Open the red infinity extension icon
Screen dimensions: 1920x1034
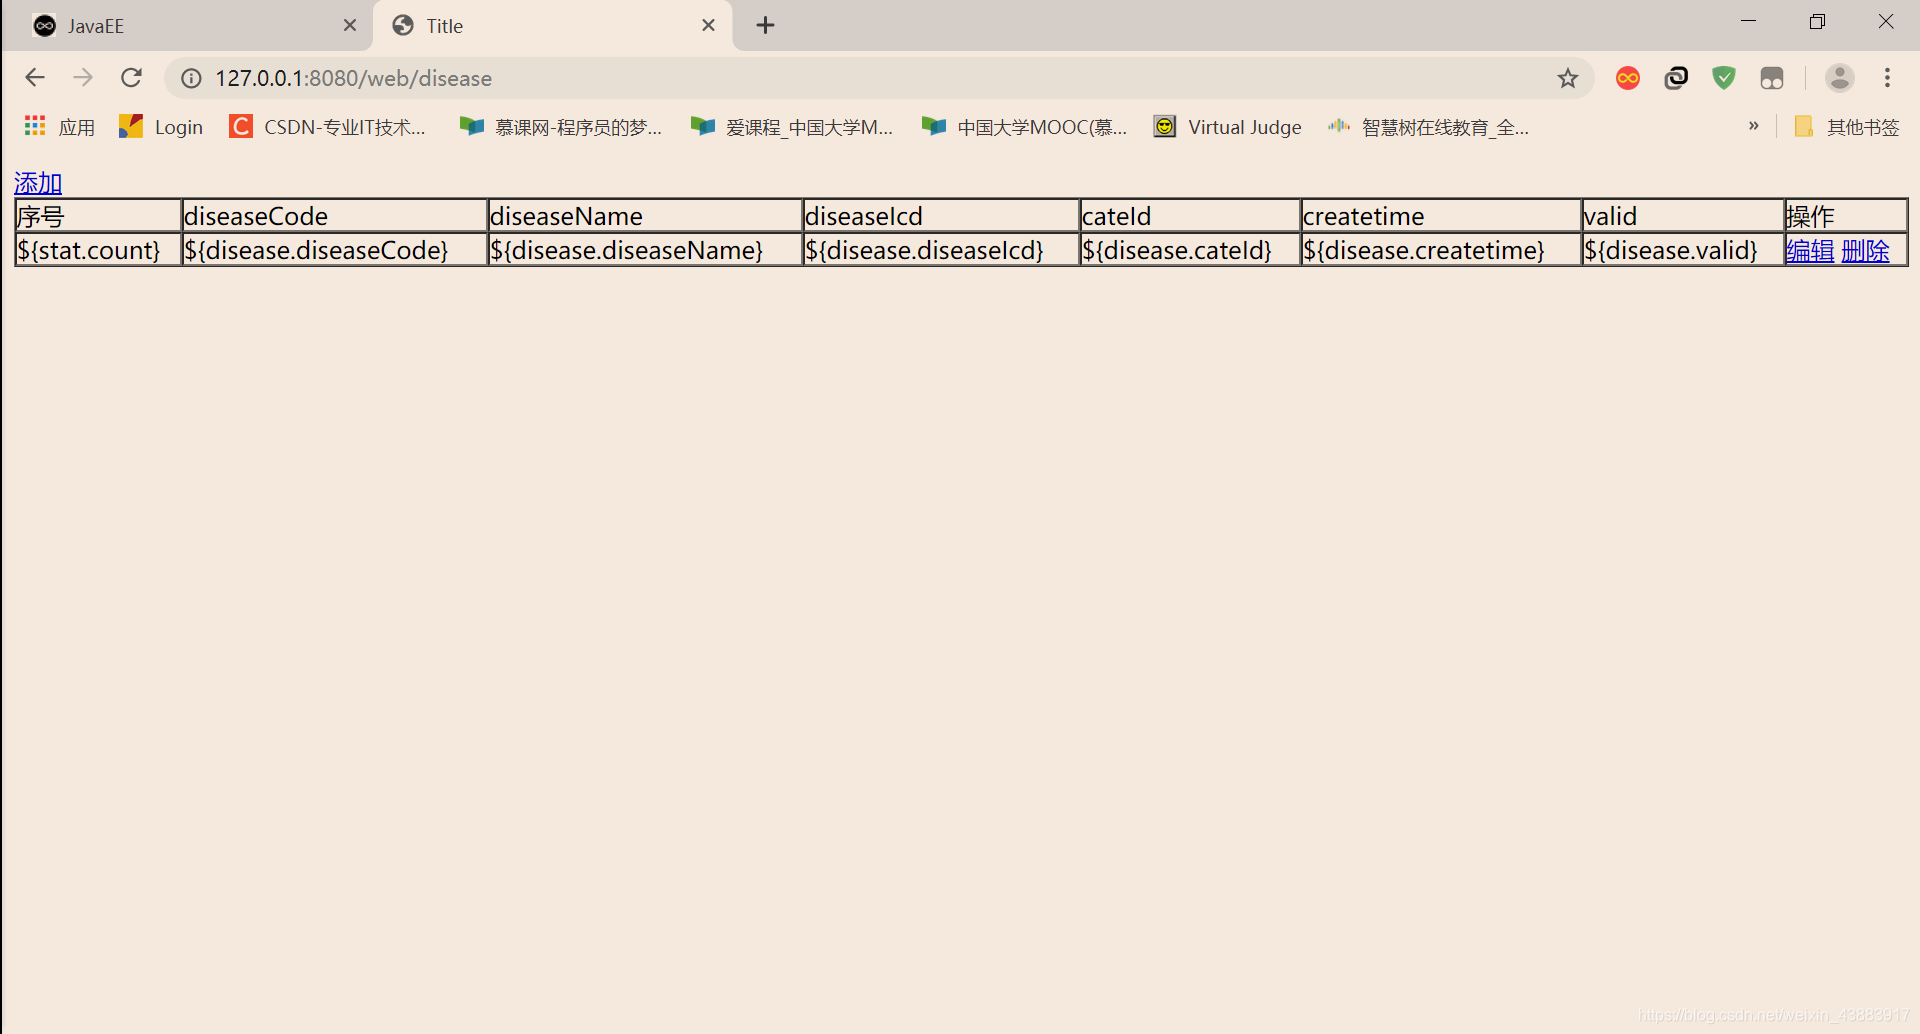1628,78
